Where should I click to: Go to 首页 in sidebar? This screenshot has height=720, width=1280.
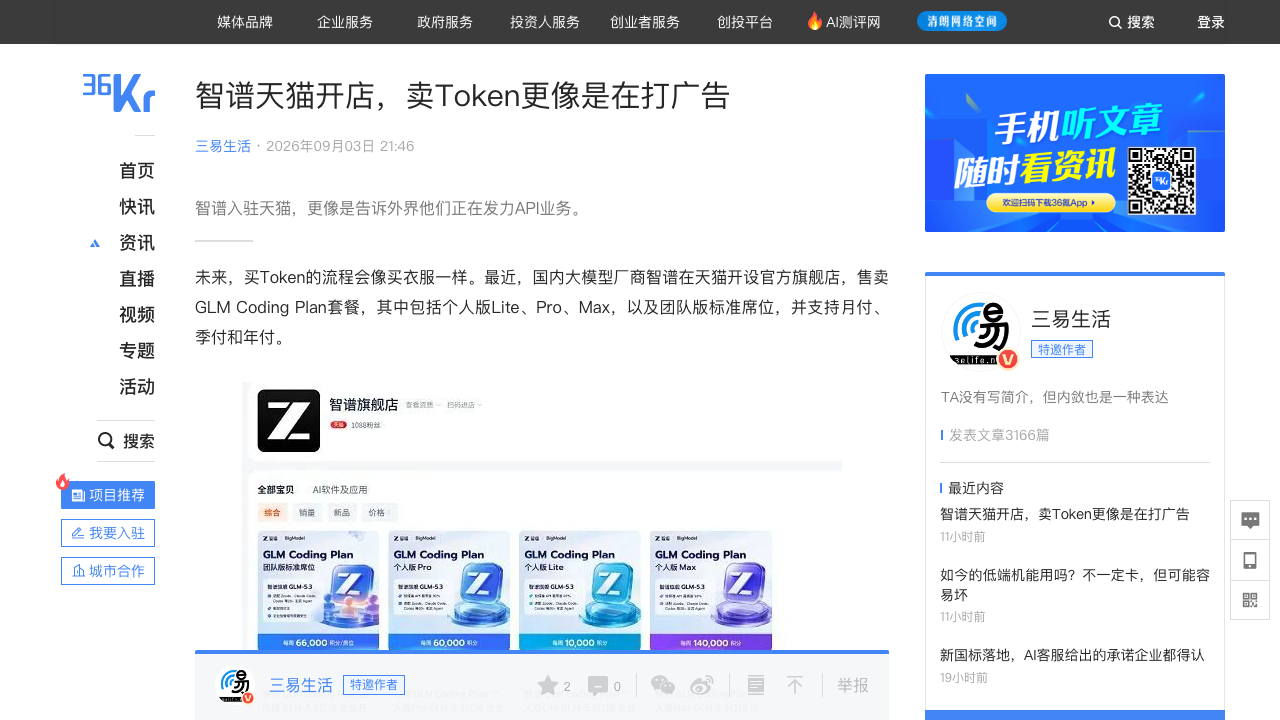tap(137, 171)
